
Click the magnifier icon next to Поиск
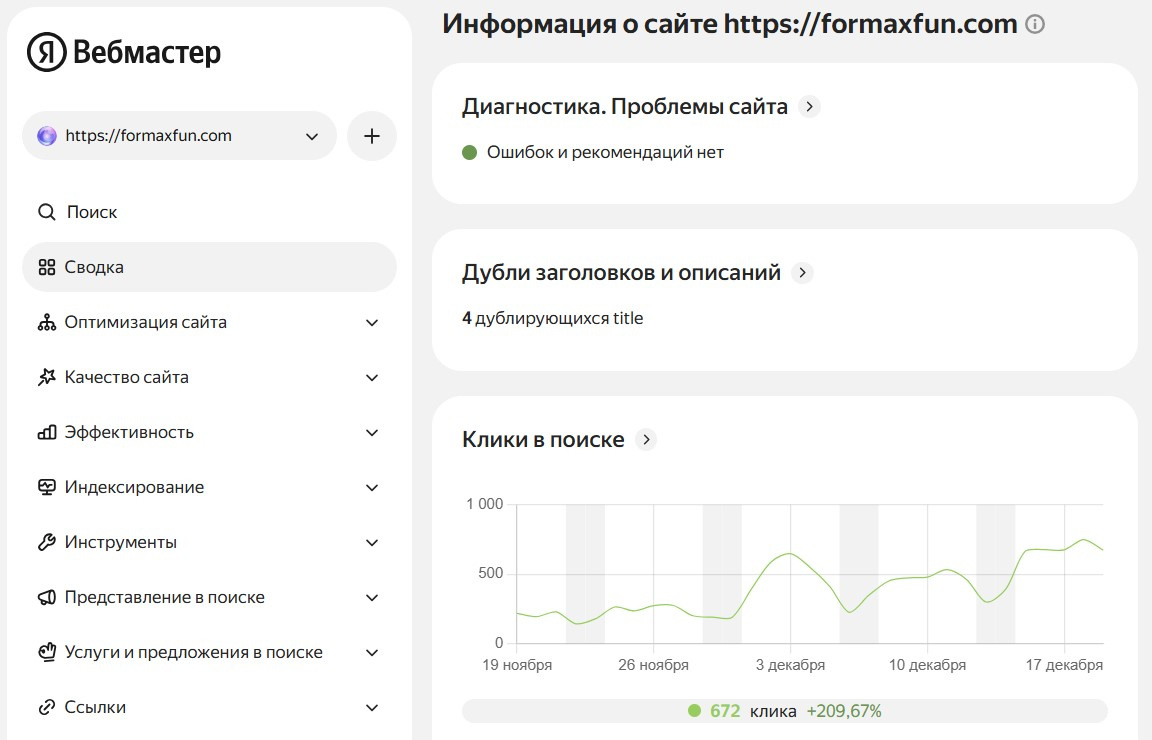click(x=46, y=212)
